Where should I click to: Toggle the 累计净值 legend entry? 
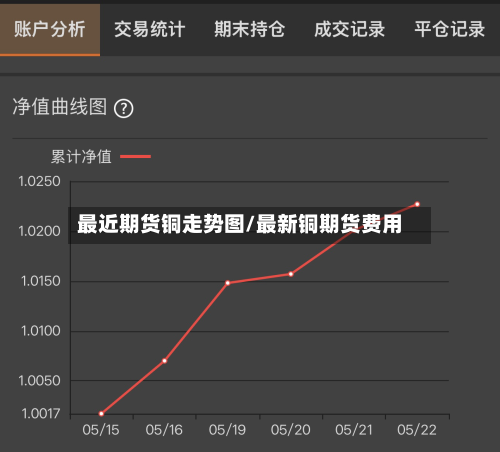[101, 156]
